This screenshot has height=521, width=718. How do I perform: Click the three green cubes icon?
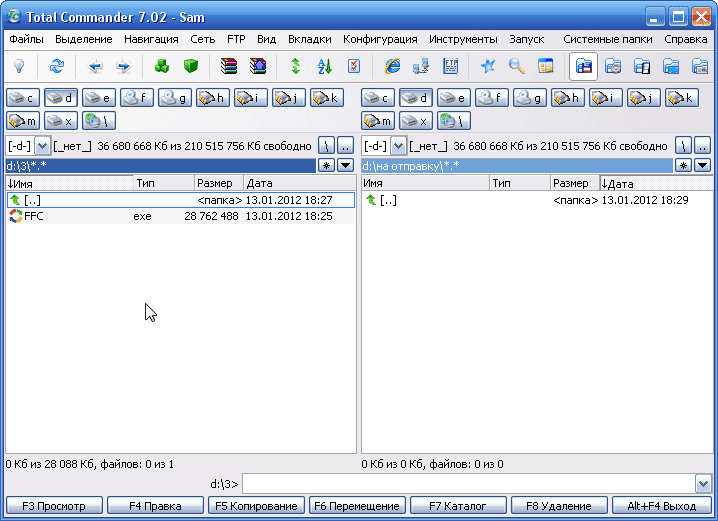(162, 66)
